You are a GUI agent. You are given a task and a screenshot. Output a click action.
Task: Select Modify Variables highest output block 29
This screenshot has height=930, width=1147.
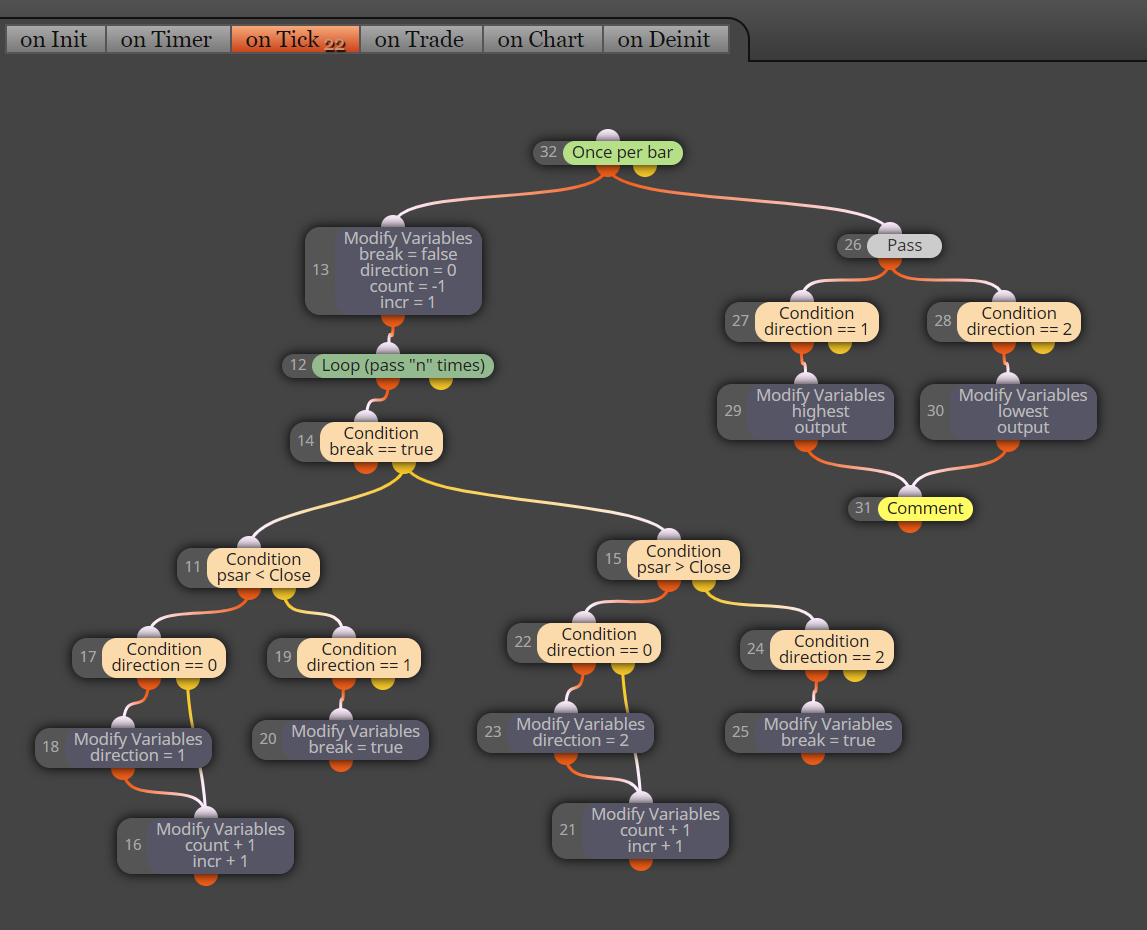click(805, 411)
